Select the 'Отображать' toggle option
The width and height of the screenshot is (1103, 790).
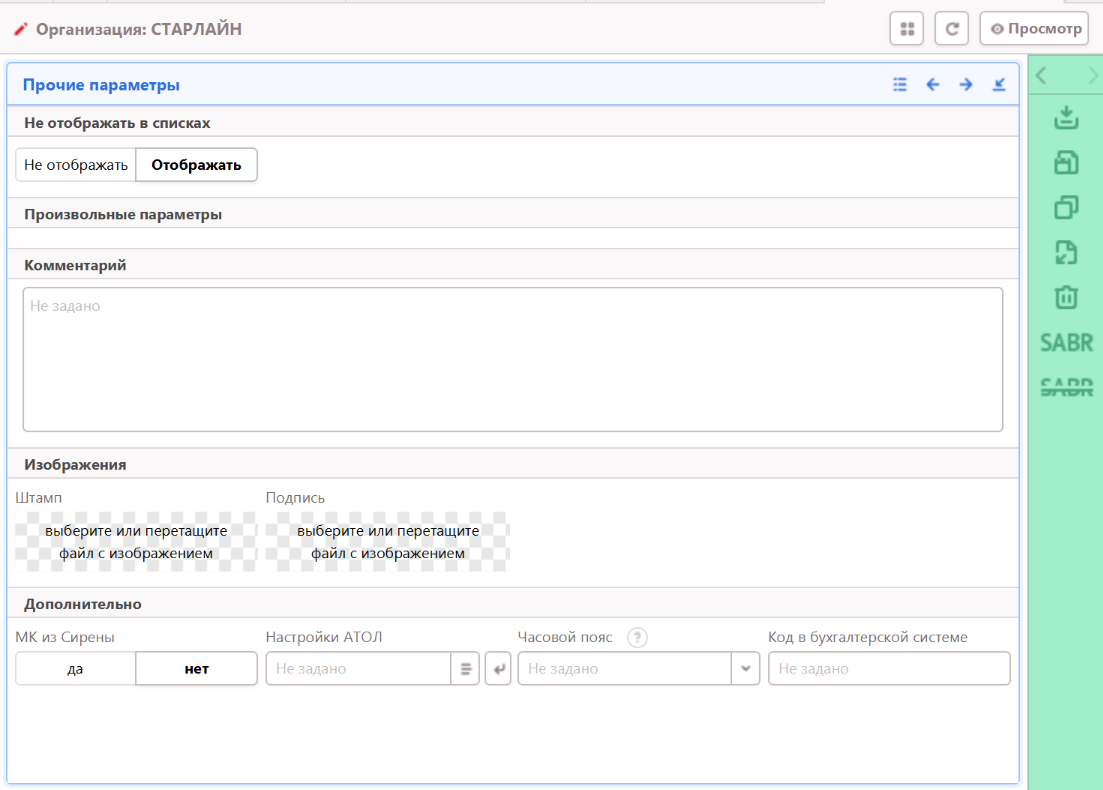(x=196, y=165)
